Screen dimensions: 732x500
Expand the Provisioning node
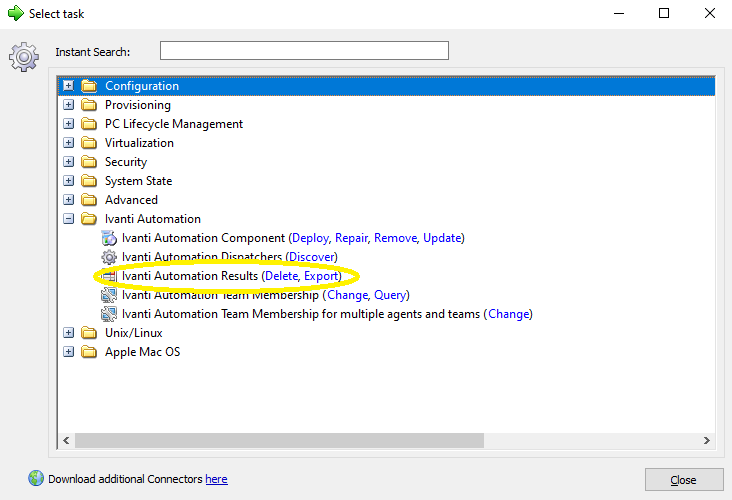point(69,105)
